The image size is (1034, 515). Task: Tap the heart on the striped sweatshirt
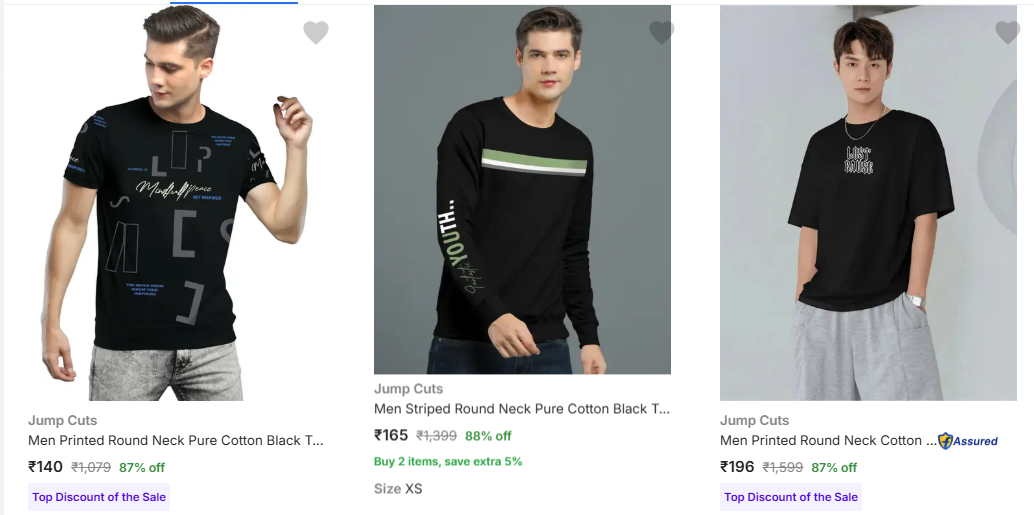662,33
